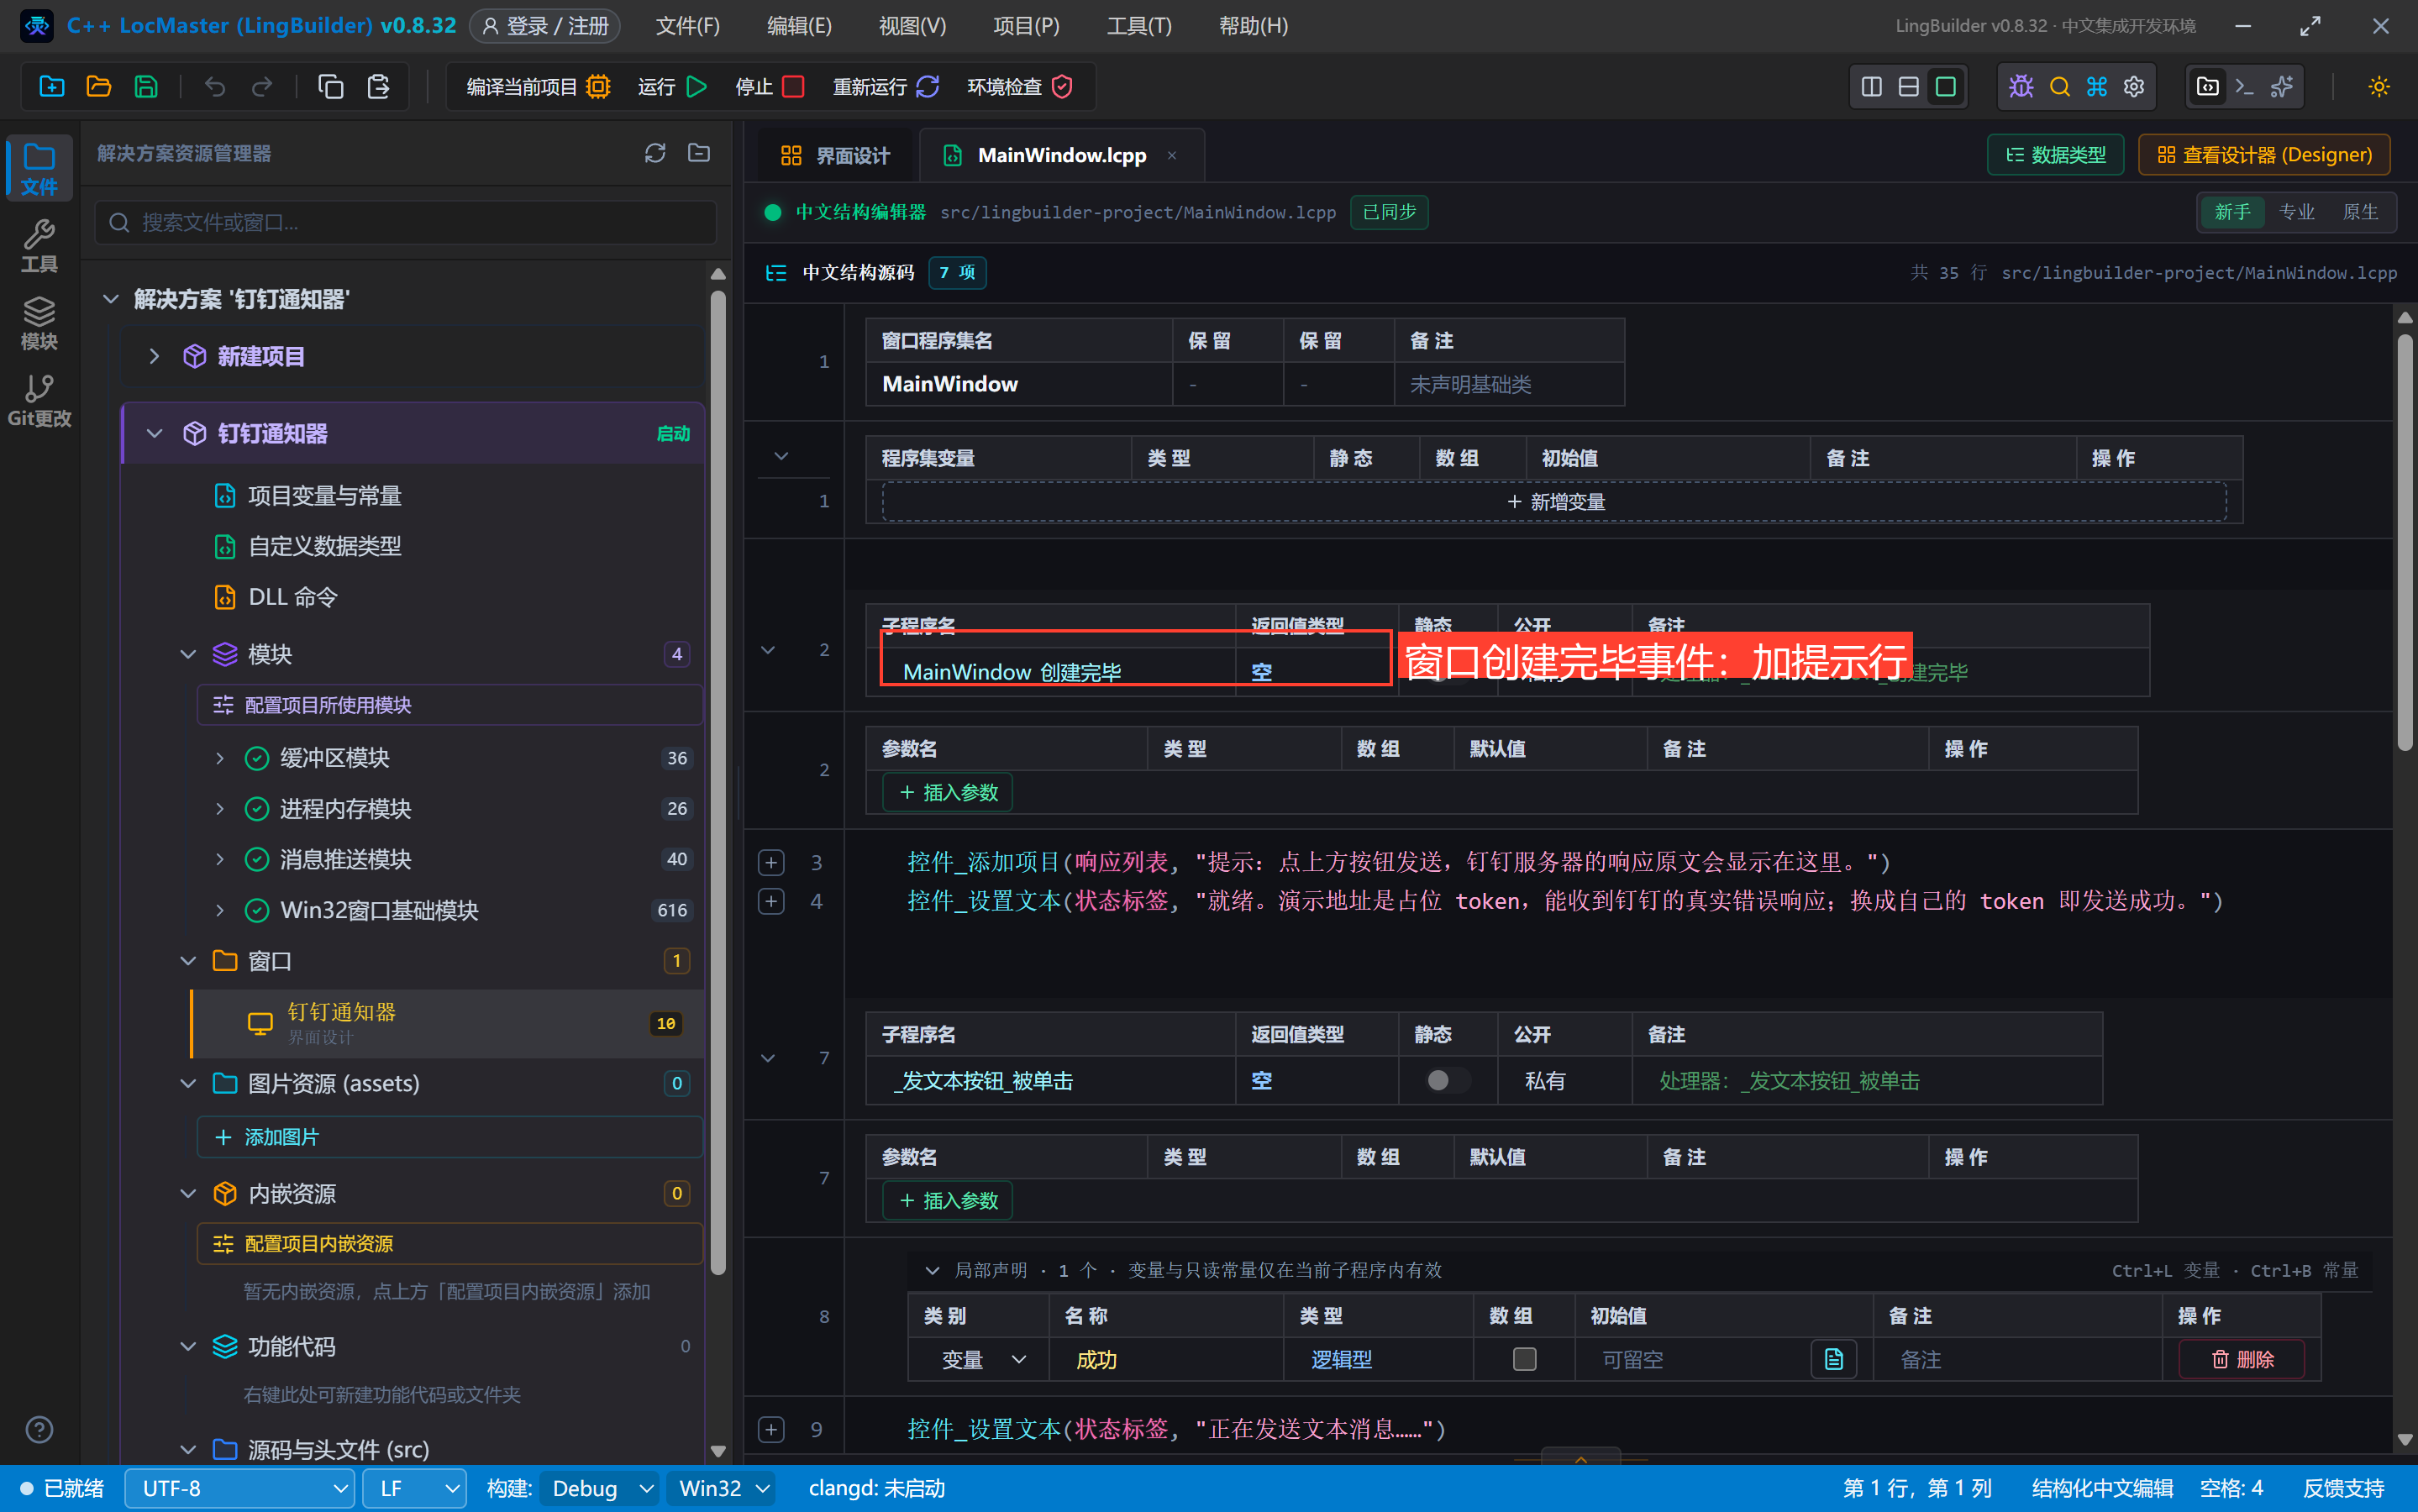Screen dimensions: 2418x1512
Task: Select the MainWindow.lcpp tab
Action: pos(1060,155)
